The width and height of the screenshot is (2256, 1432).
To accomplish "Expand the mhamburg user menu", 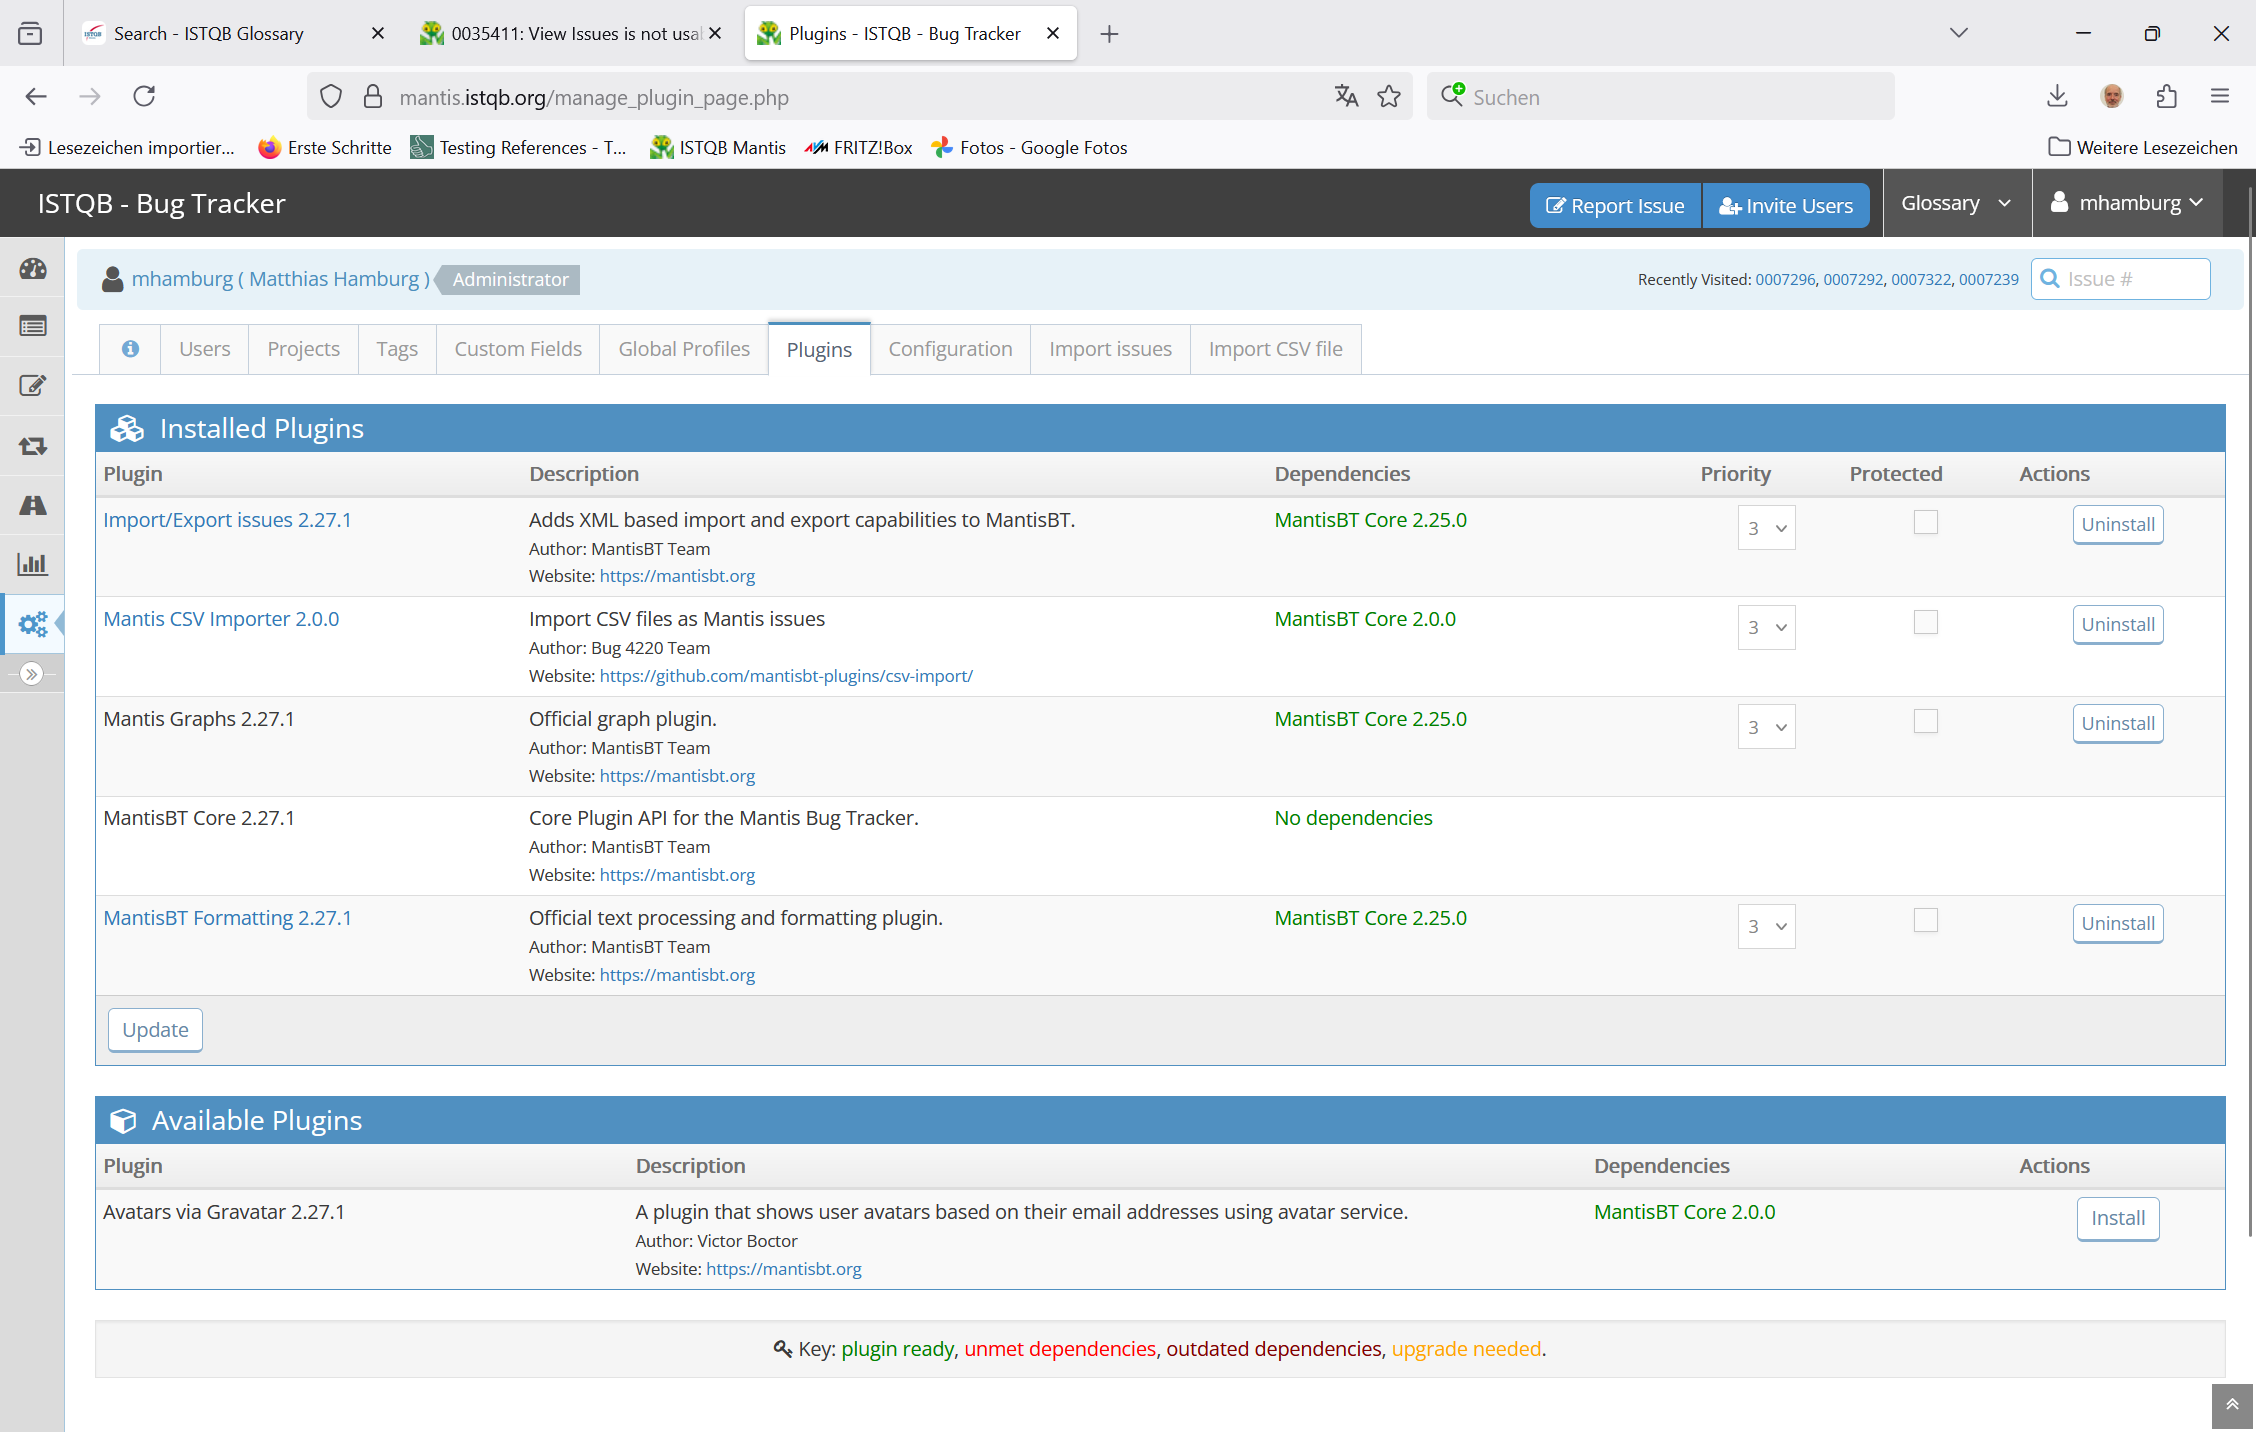I will 2127,203.
